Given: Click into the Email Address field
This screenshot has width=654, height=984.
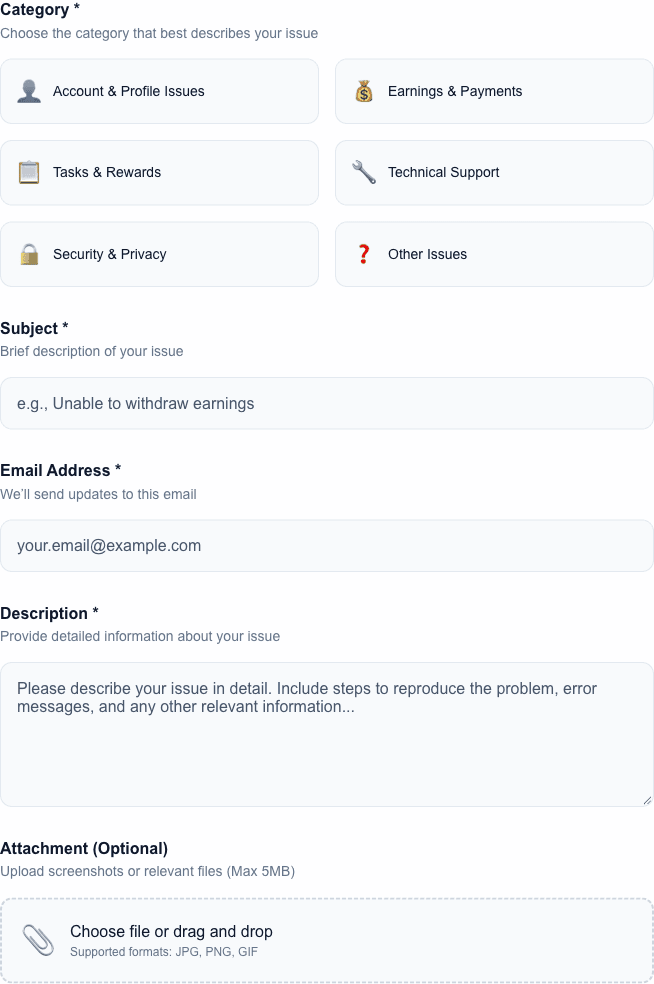Looking at the screenshot, I should pos(327,546).
